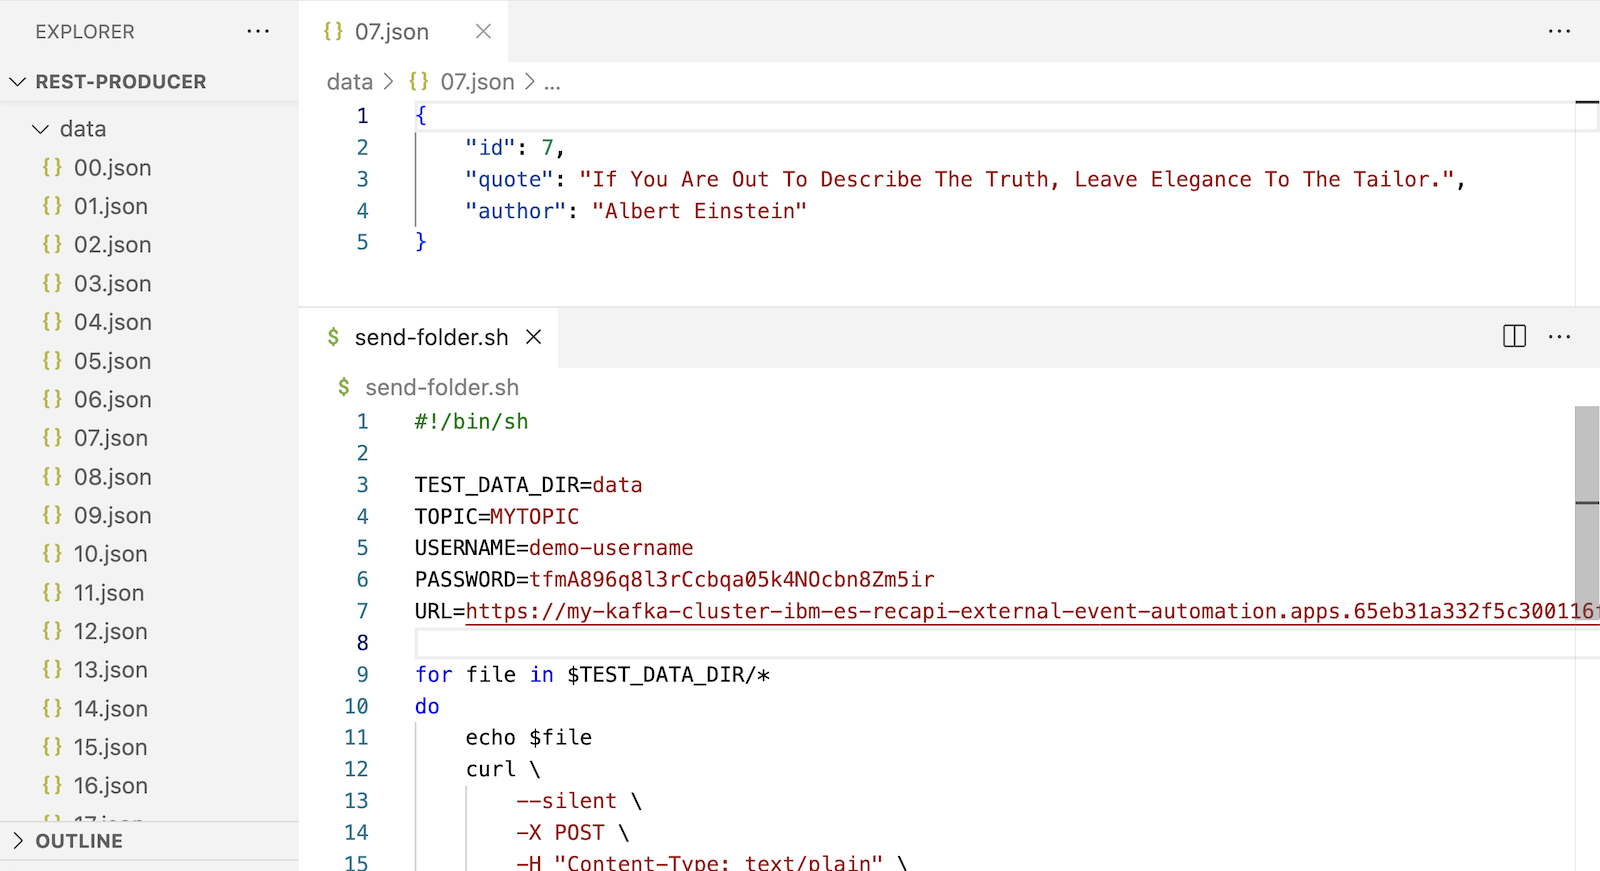Click the braces icon in the 07.json tab
This screenshot has height=871, width=1600.
pyautogui.click(x=334, y=32)
